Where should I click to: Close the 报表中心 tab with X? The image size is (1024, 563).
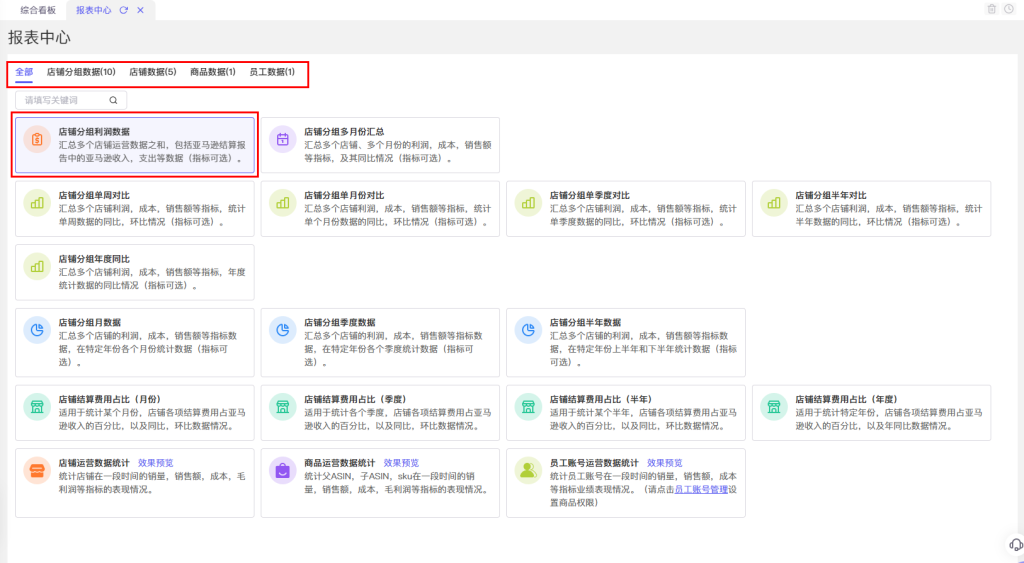(140, 9)
